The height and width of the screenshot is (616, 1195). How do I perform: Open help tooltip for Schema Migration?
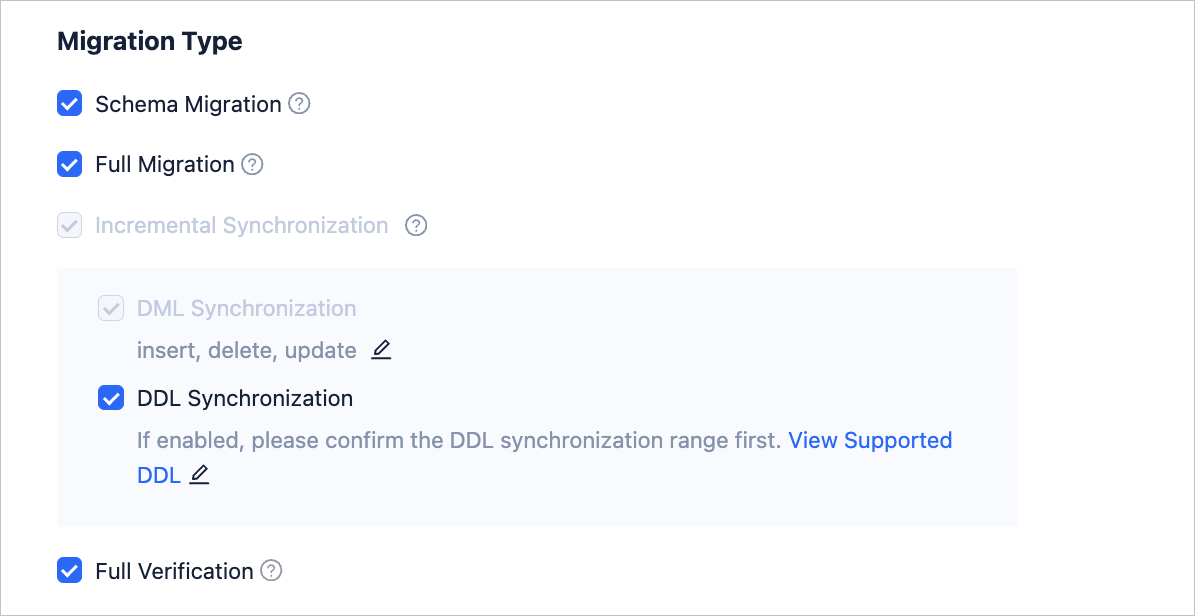pos(299,104)
